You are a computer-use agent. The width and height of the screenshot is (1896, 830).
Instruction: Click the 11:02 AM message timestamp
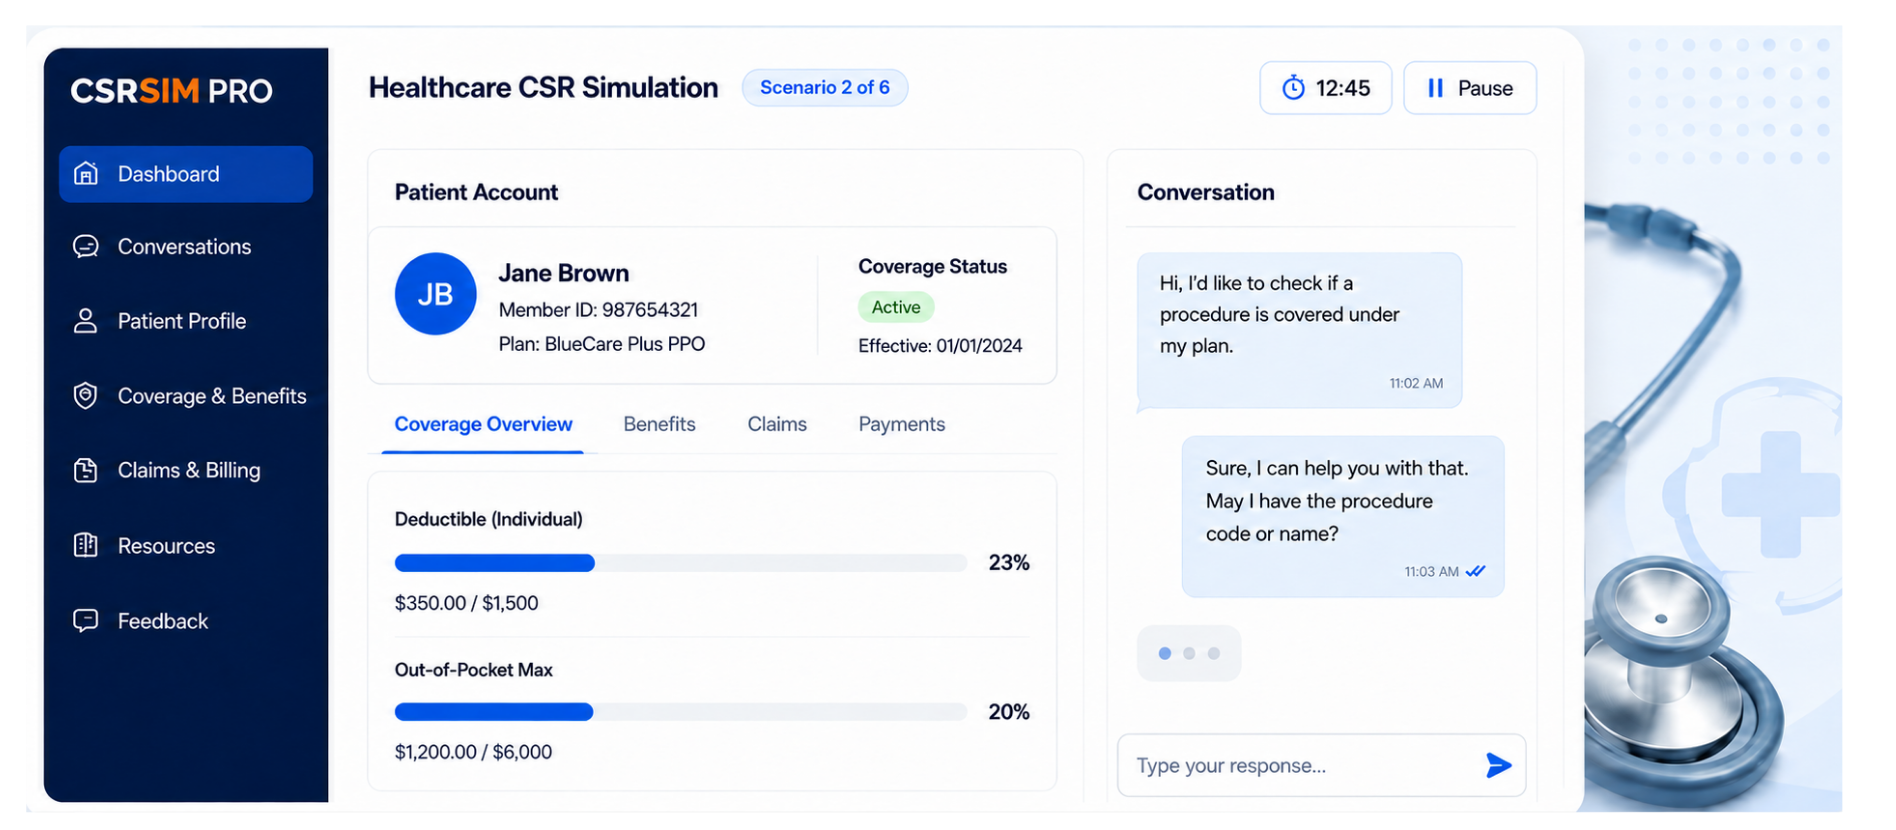(x=1416, y=383)
